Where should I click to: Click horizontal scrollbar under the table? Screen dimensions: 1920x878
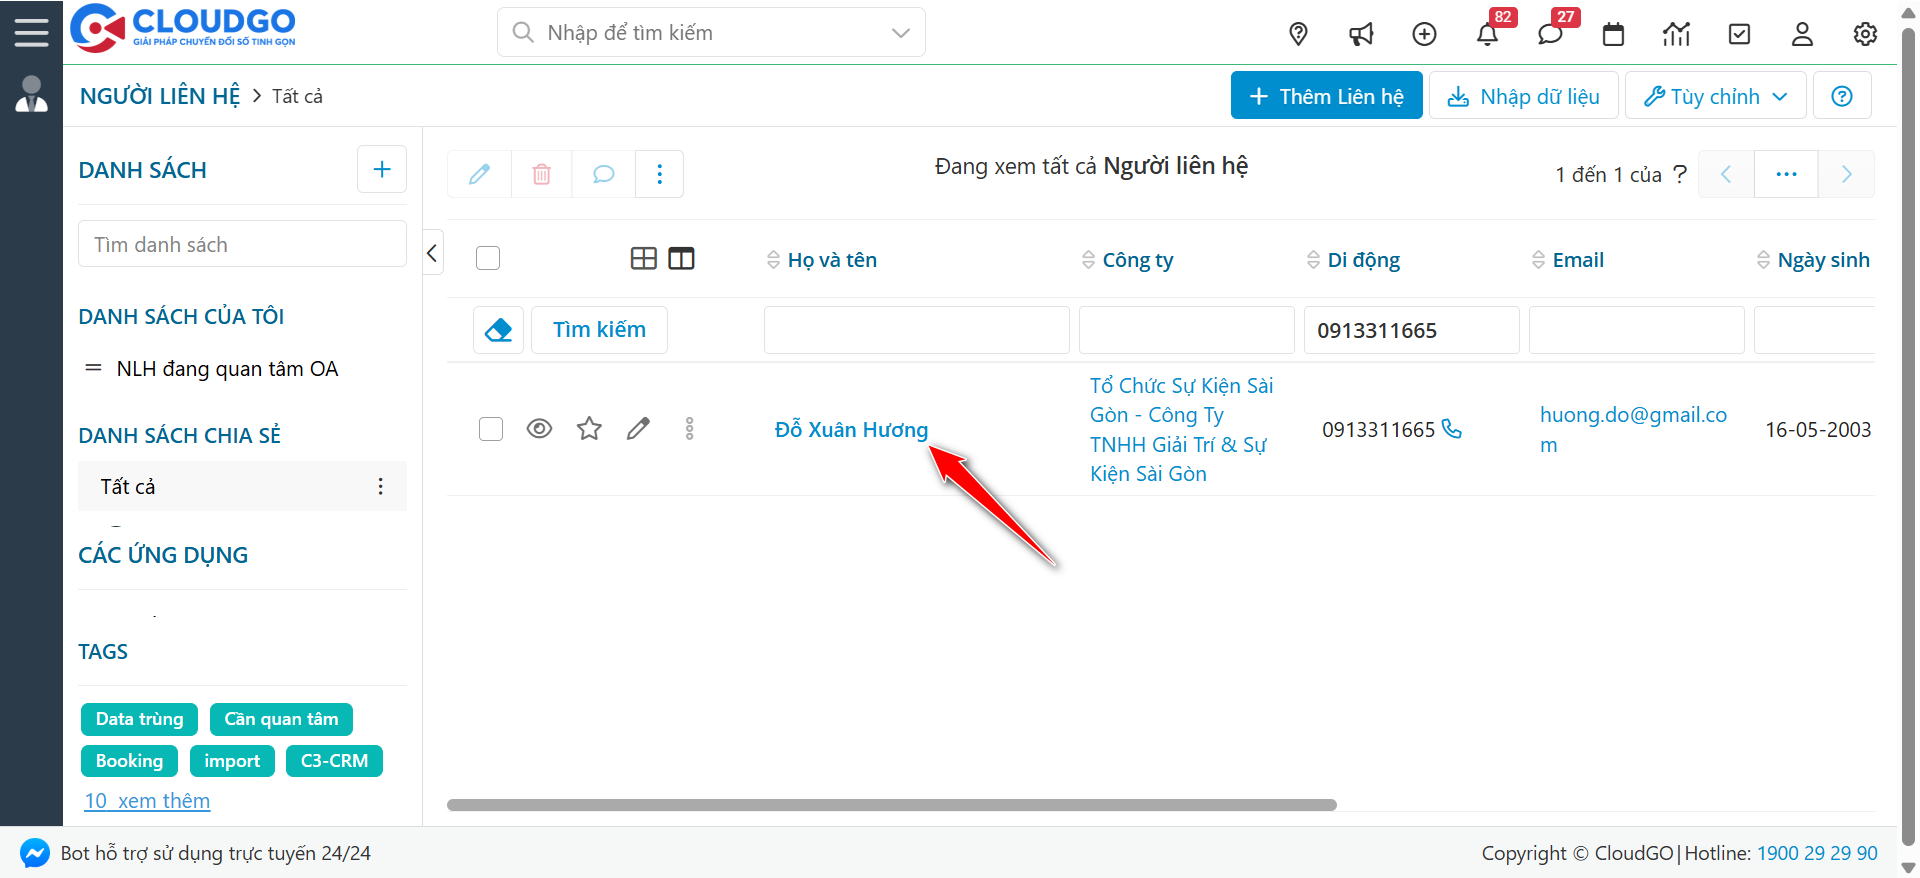(891, 805)
